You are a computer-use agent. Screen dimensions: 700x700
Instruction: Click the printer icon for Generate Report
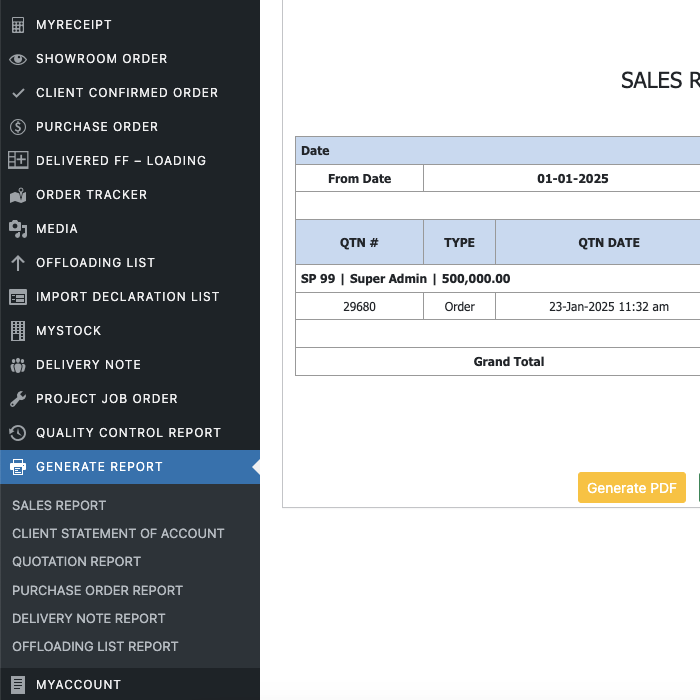[x=18, y=467]
